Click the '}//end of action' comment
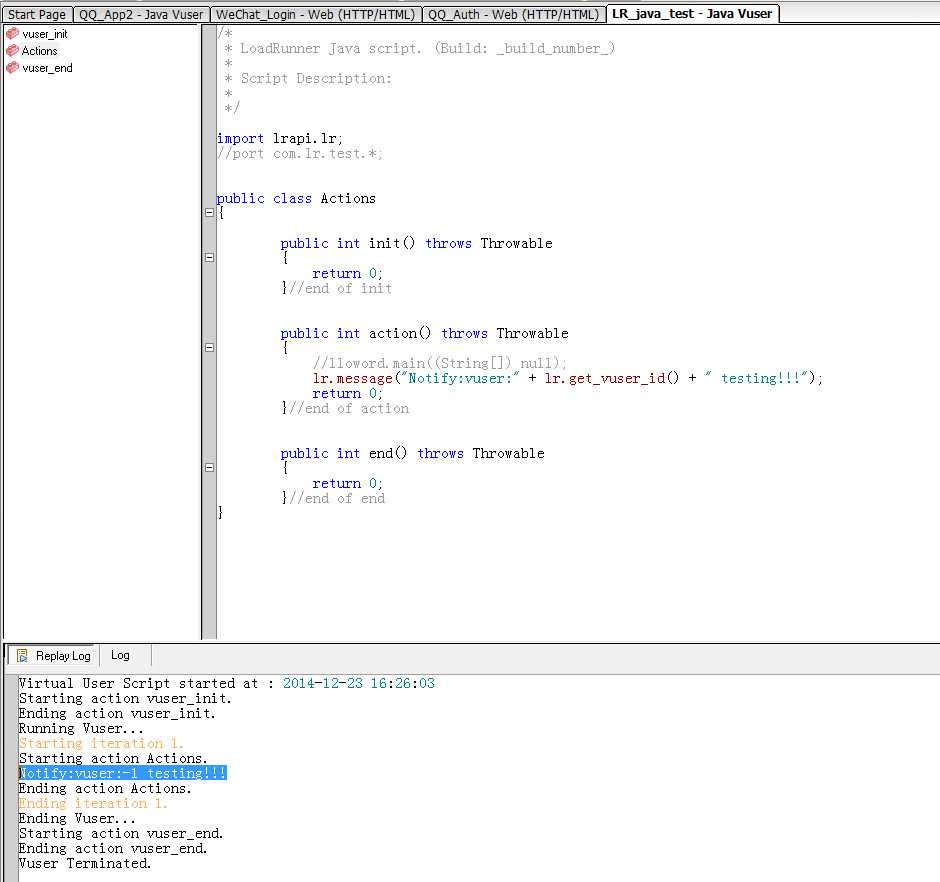 [345, 408]
